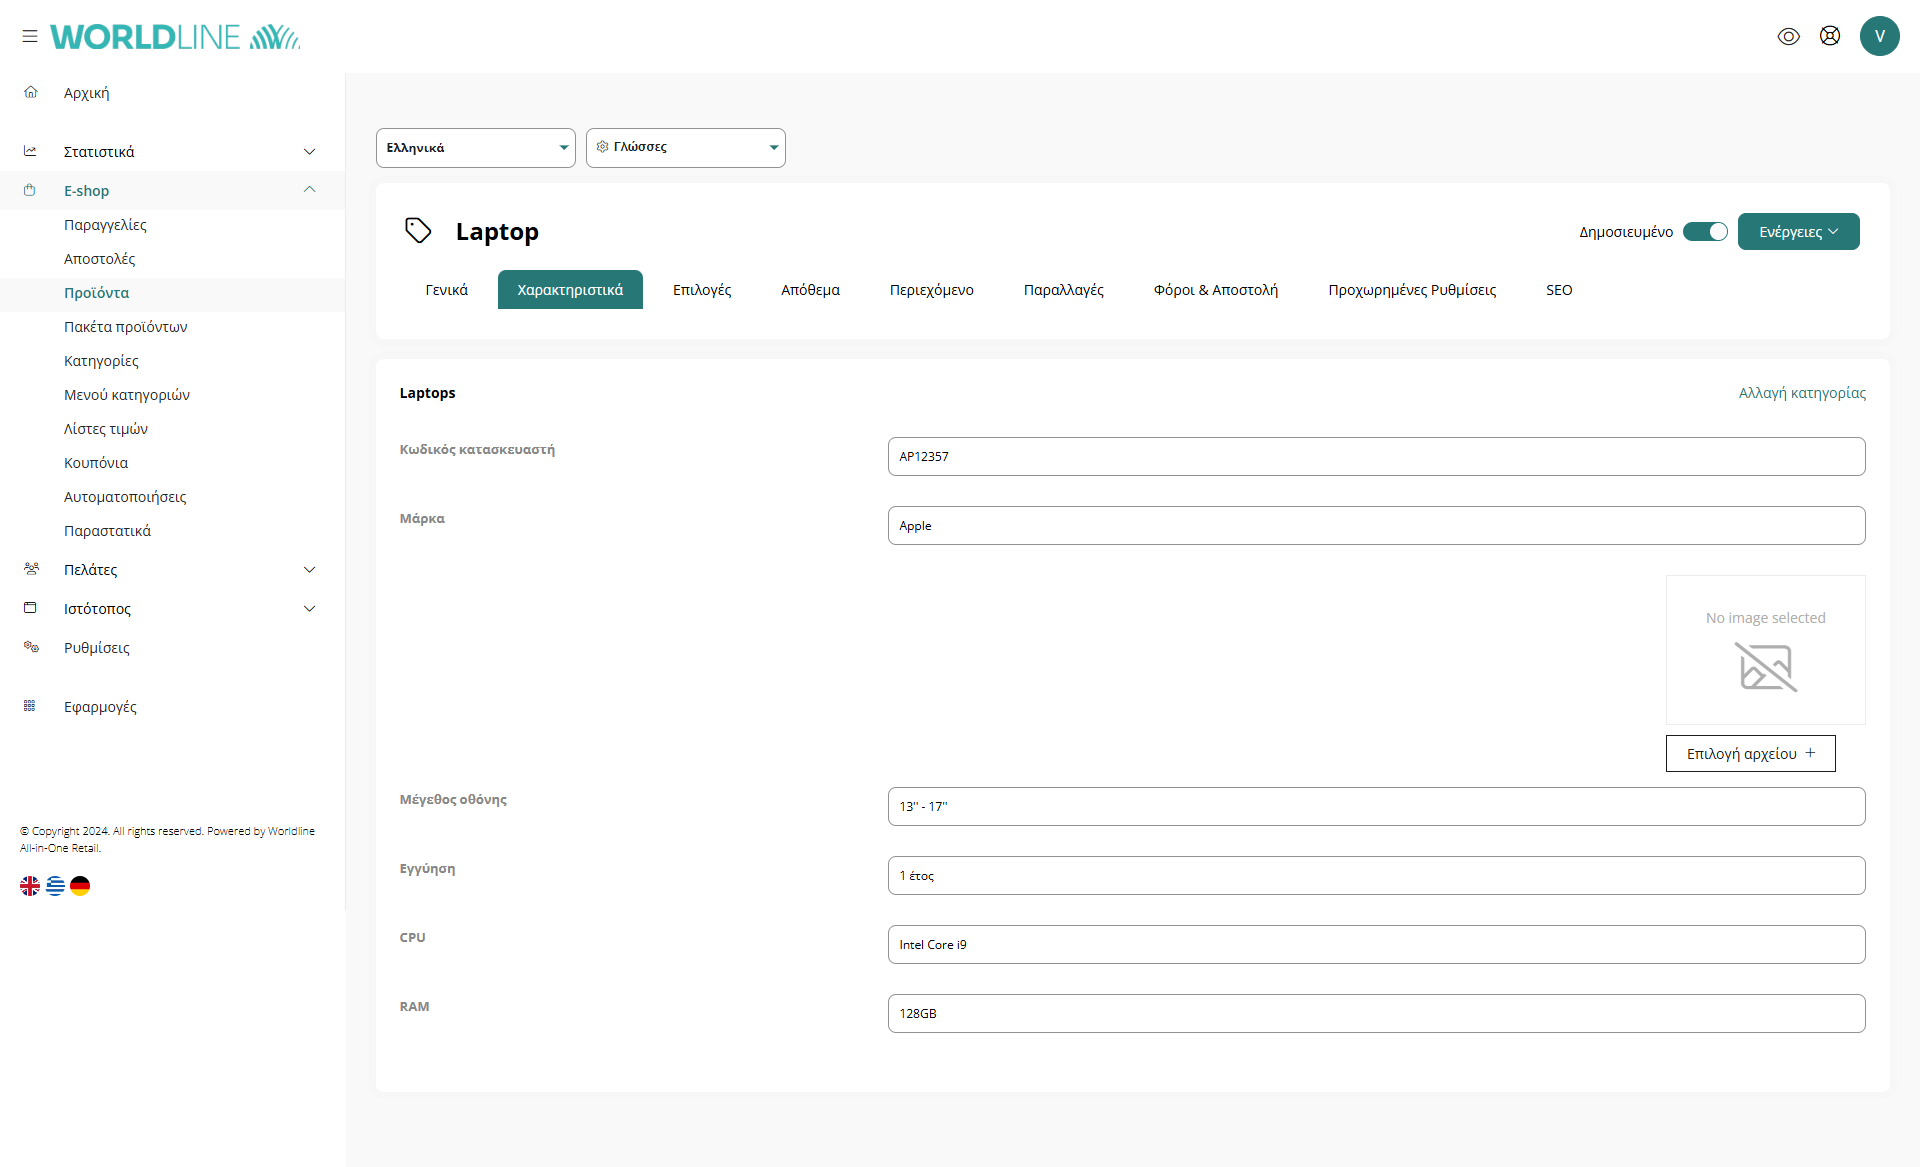This screenshot has width=1920, height=1167.
Task: Open the Γλώσσες dropdown
Action: pos(685,148)
